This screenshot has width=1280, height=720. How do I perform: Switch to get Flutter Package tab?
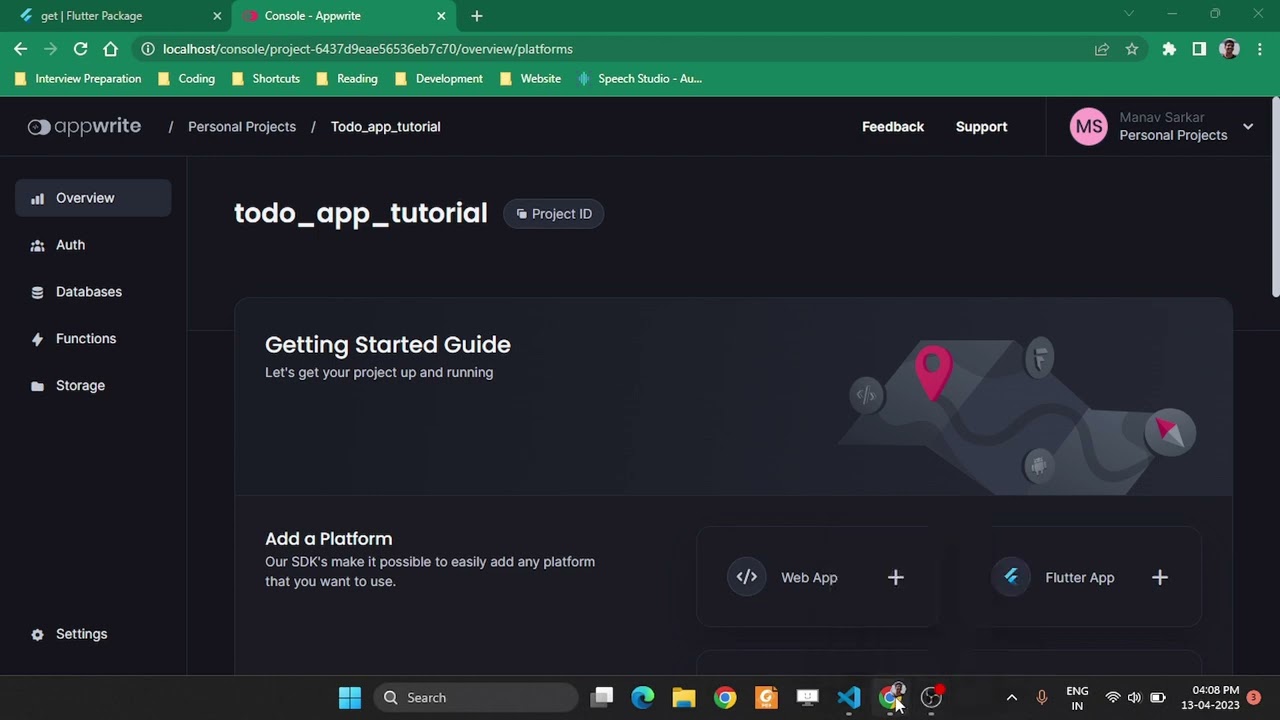[116, 16]
